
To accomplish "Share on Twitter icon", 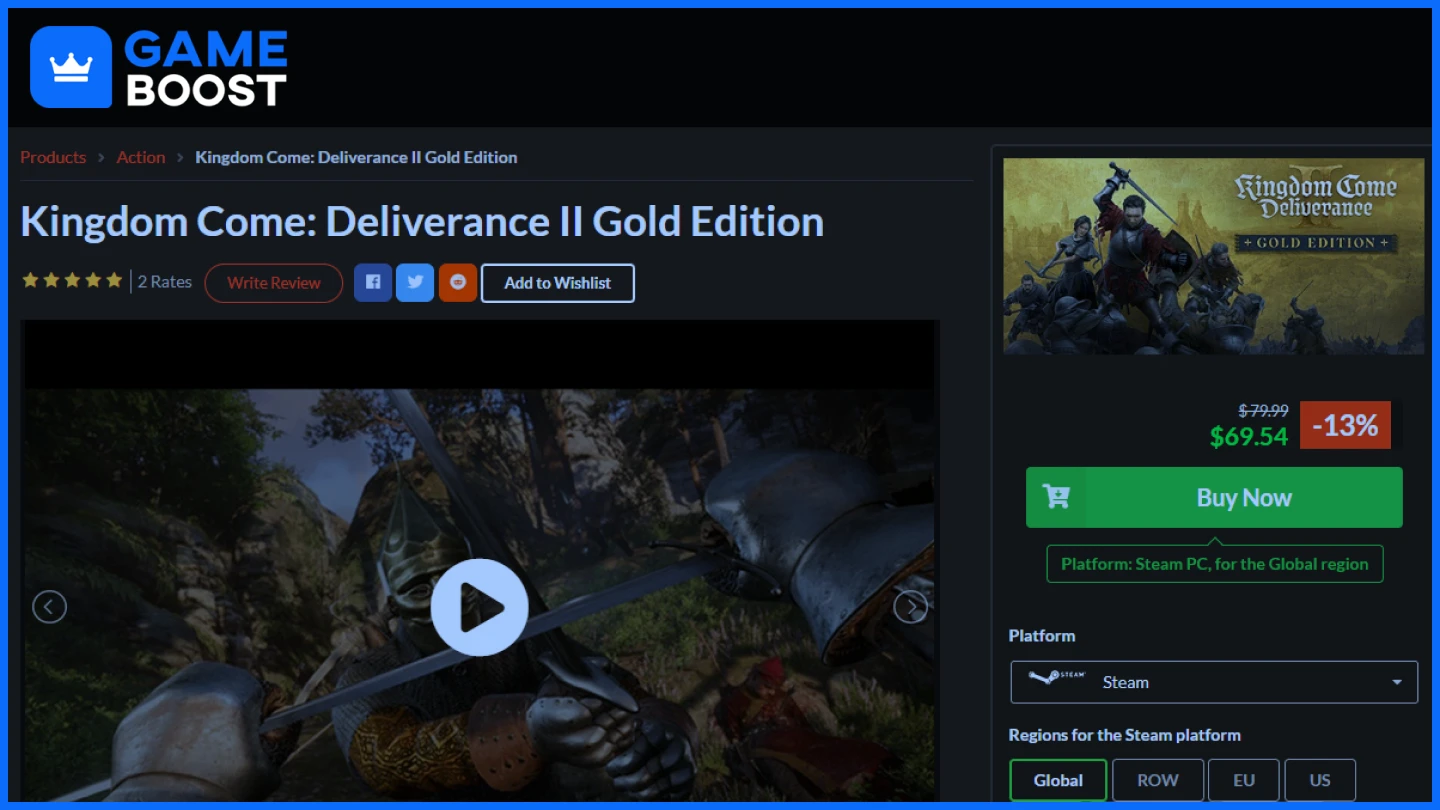I will [415, 283].
